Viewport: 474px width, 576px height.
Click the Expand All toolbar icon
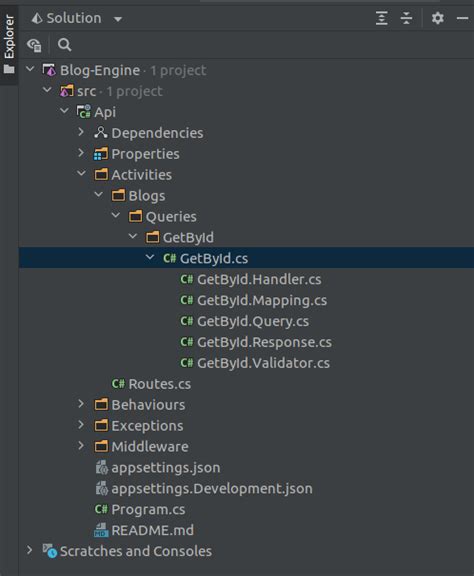(x=381, y=18)
